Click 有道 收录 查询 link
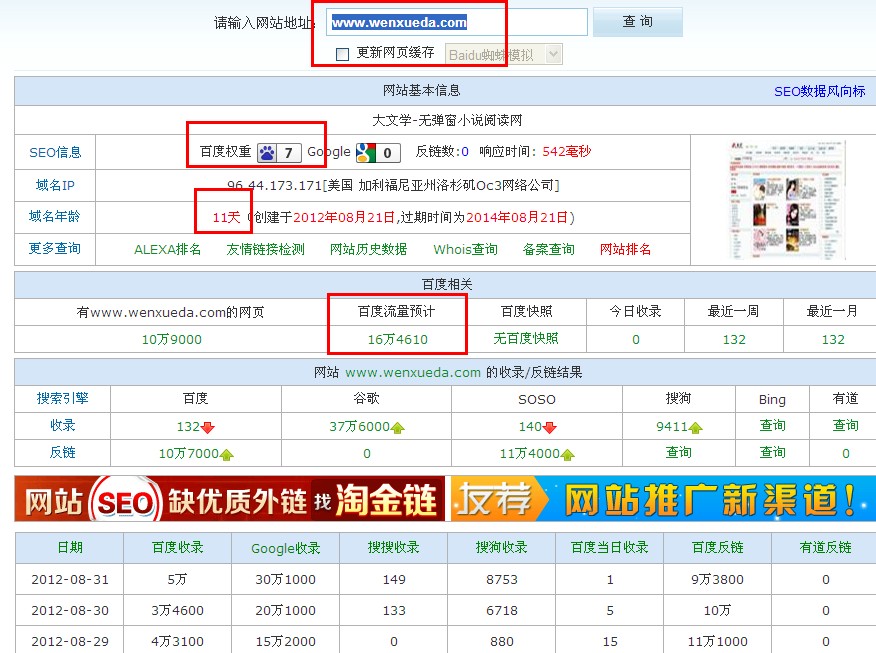The height and width of the screenshot is (653, 876). coord(846,426)
